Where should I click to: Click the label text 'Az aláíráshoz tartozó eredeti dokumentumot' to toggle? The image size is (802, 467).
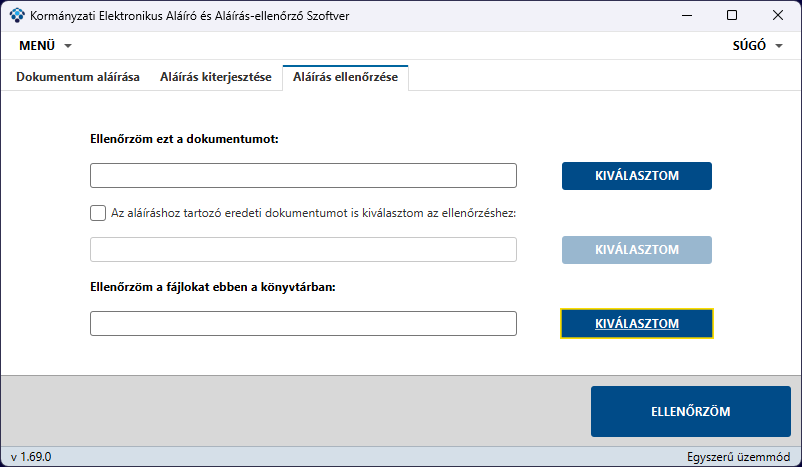click(x=230, y=213)
